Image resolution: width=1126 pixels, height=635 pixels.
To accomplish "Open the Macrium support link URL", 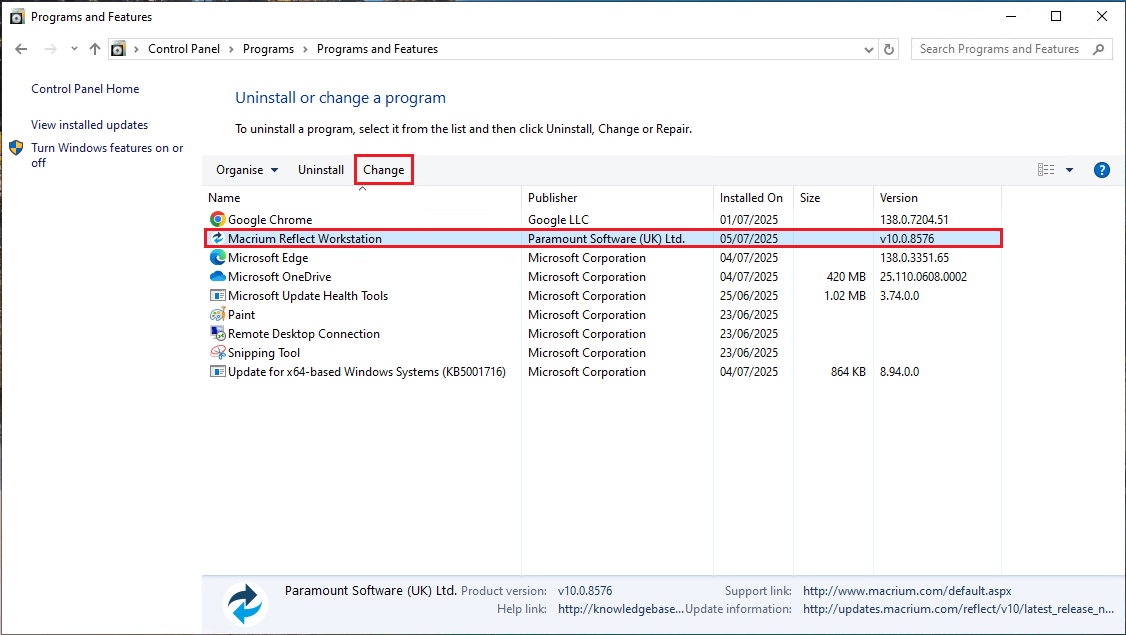I will pyautogui.click(x=907, y=591).
